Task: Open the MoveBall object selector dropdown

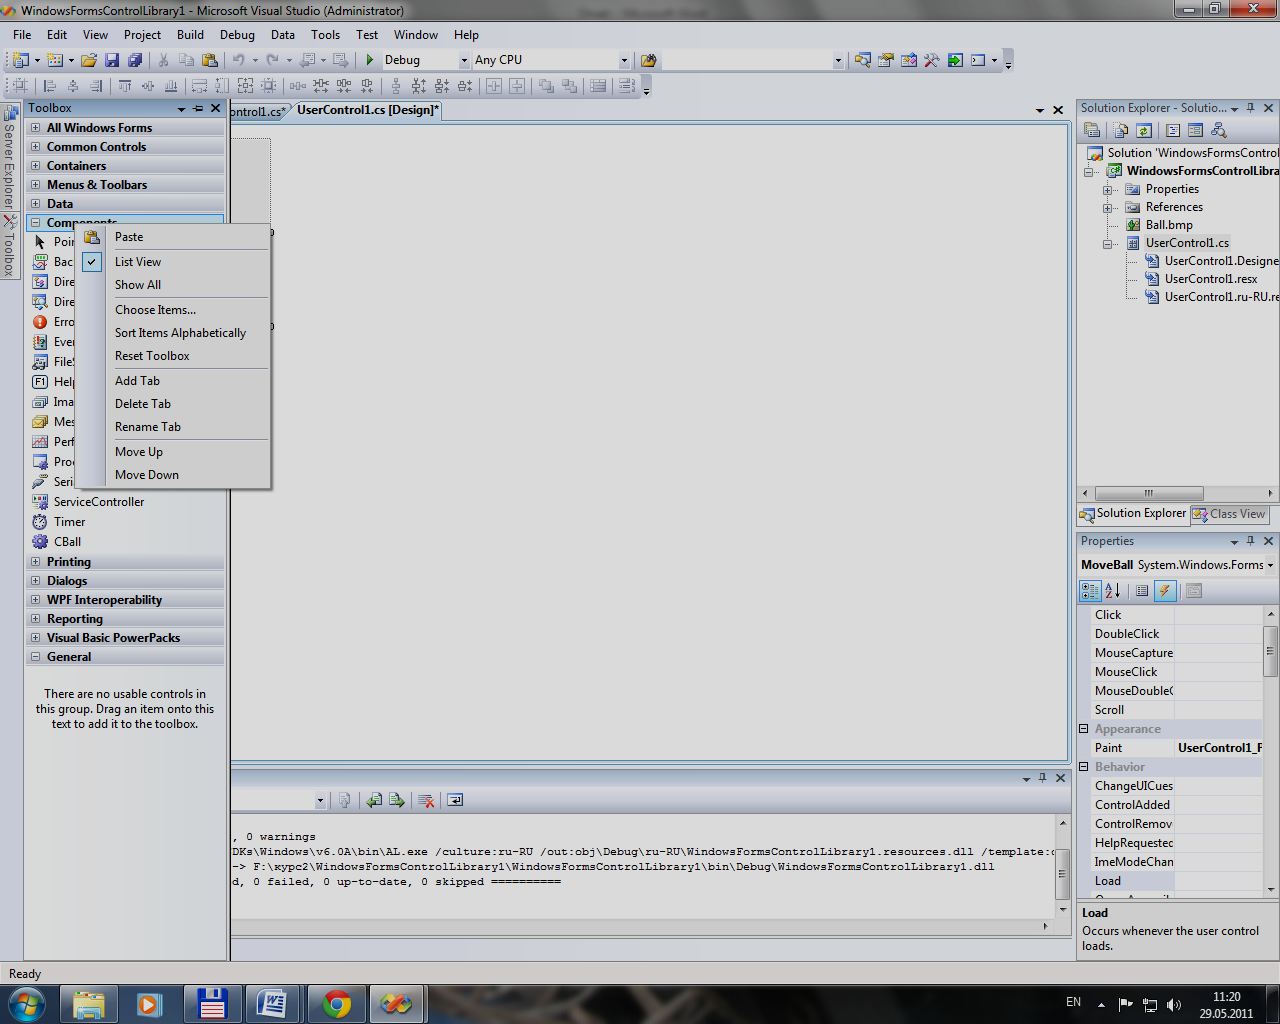Action: [x=1270, y=565]
